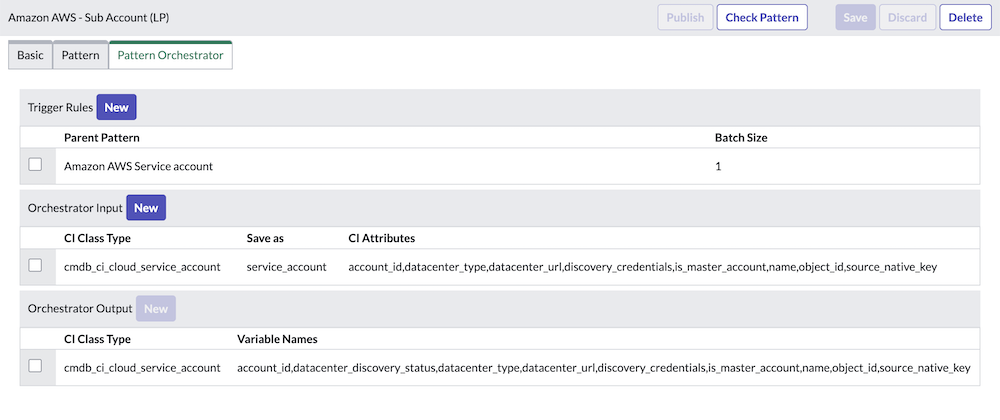Click Orchestrator Output CI Class Type header

[98, 339]
